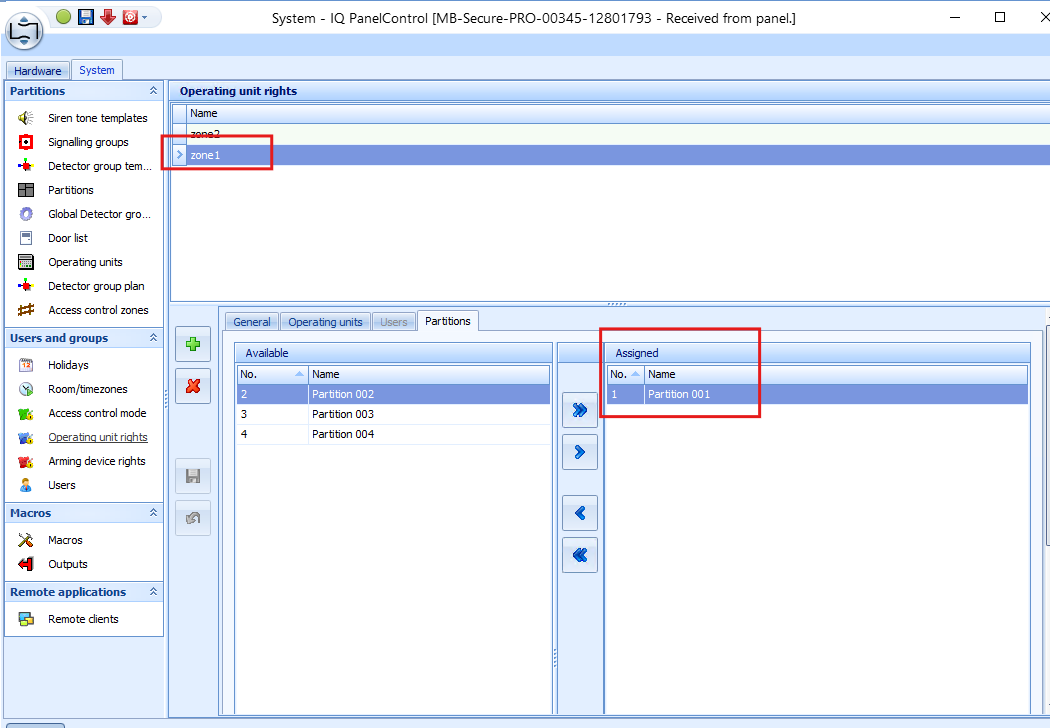Image resolution: width=1050 pixels, height=728 pixels.
Task: Click the Room/timezones clock icon
Action: click(x=25, y=389)
